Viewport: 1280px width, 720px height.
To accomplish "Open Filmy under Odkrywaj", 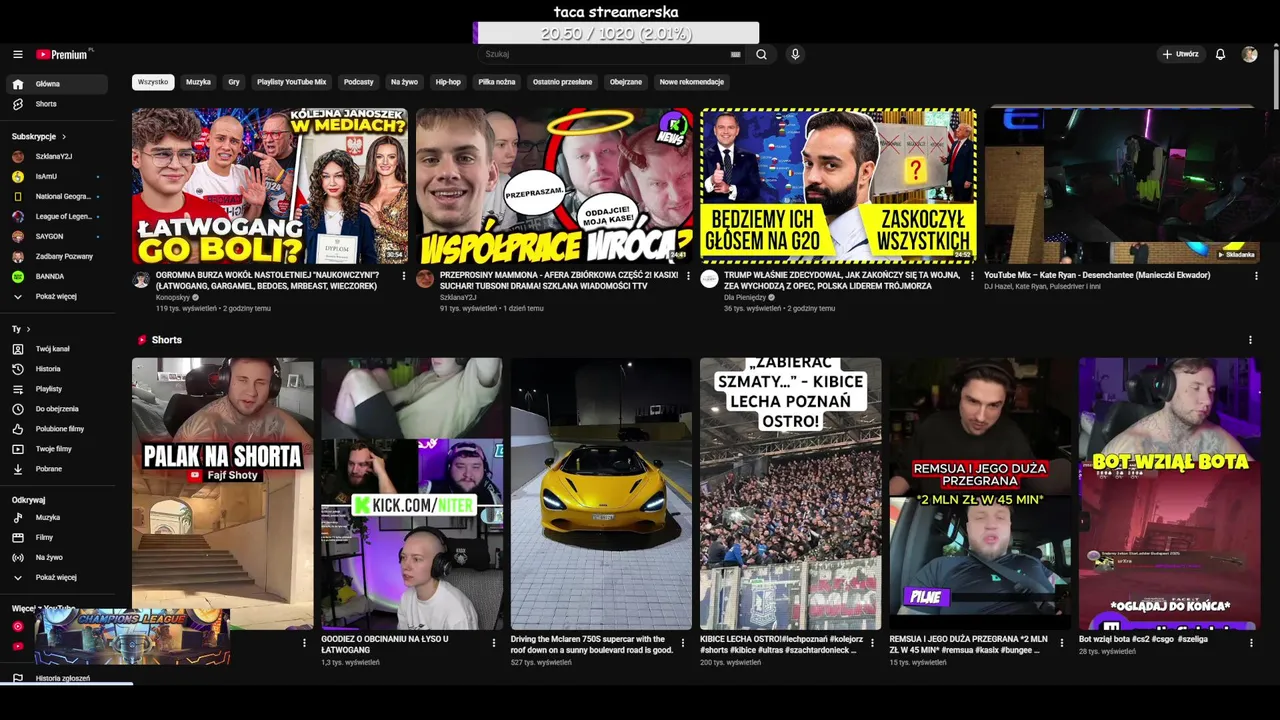I will [x=57, y=537].
